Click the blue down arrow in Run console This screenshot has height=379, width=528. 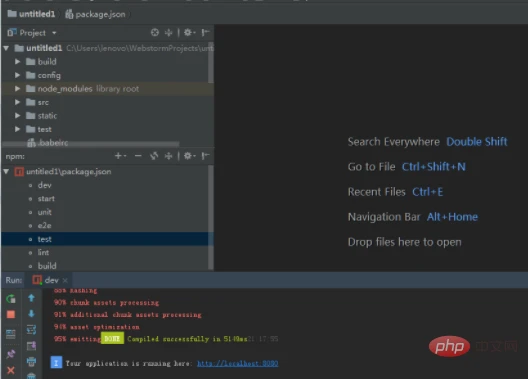click(31, 314)
